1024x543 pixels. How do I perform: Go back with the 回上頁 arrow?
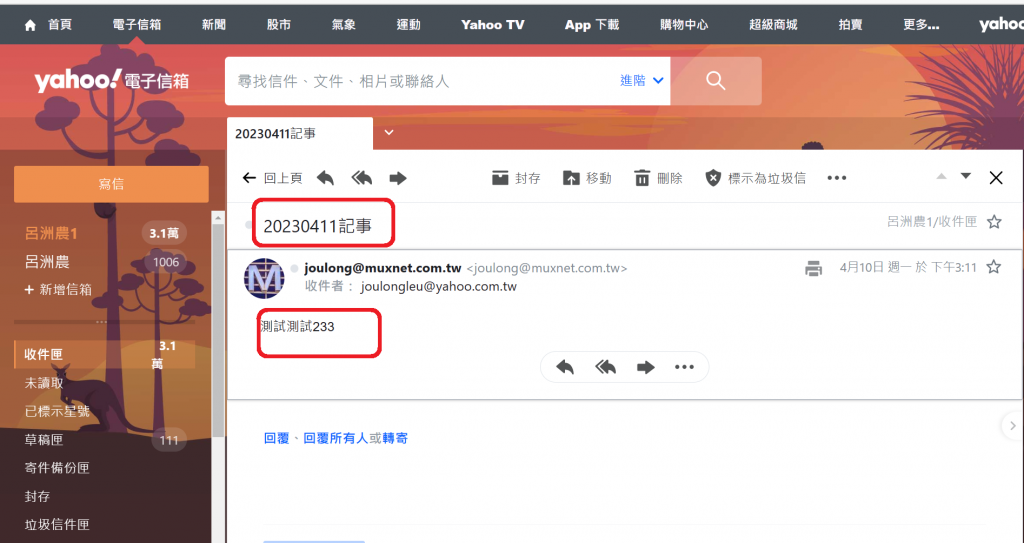272,178
